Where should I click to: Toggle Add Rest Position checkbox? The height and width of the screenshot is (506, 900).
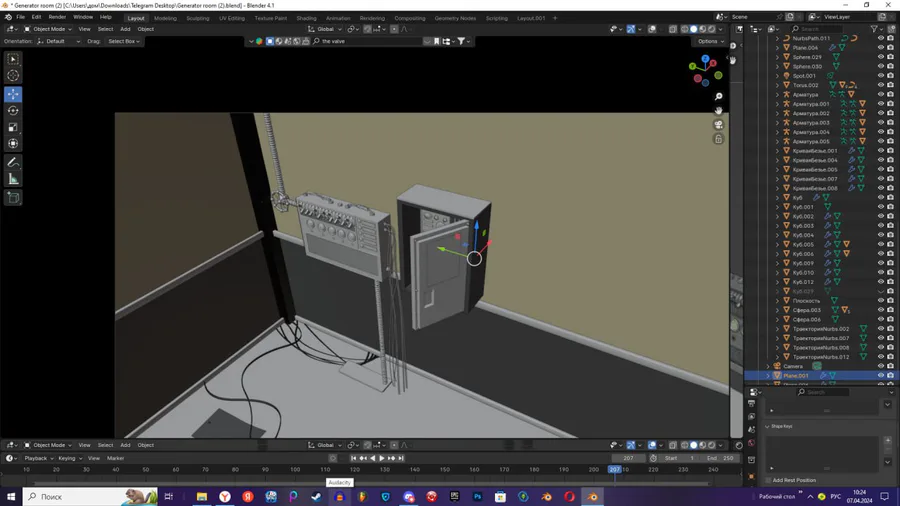pyautogui.click(x=768, y=480)
